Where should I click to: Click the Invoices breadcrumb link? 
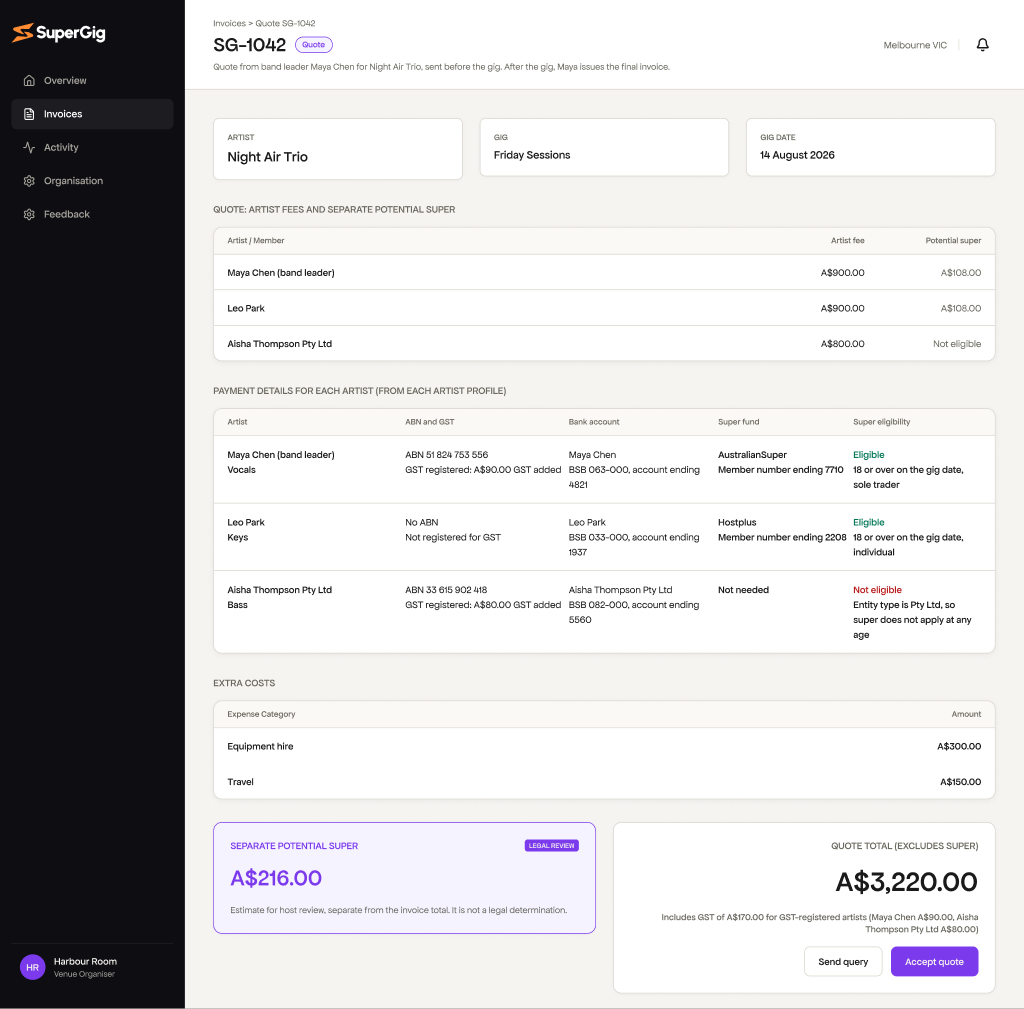click(x=229, y=23)
